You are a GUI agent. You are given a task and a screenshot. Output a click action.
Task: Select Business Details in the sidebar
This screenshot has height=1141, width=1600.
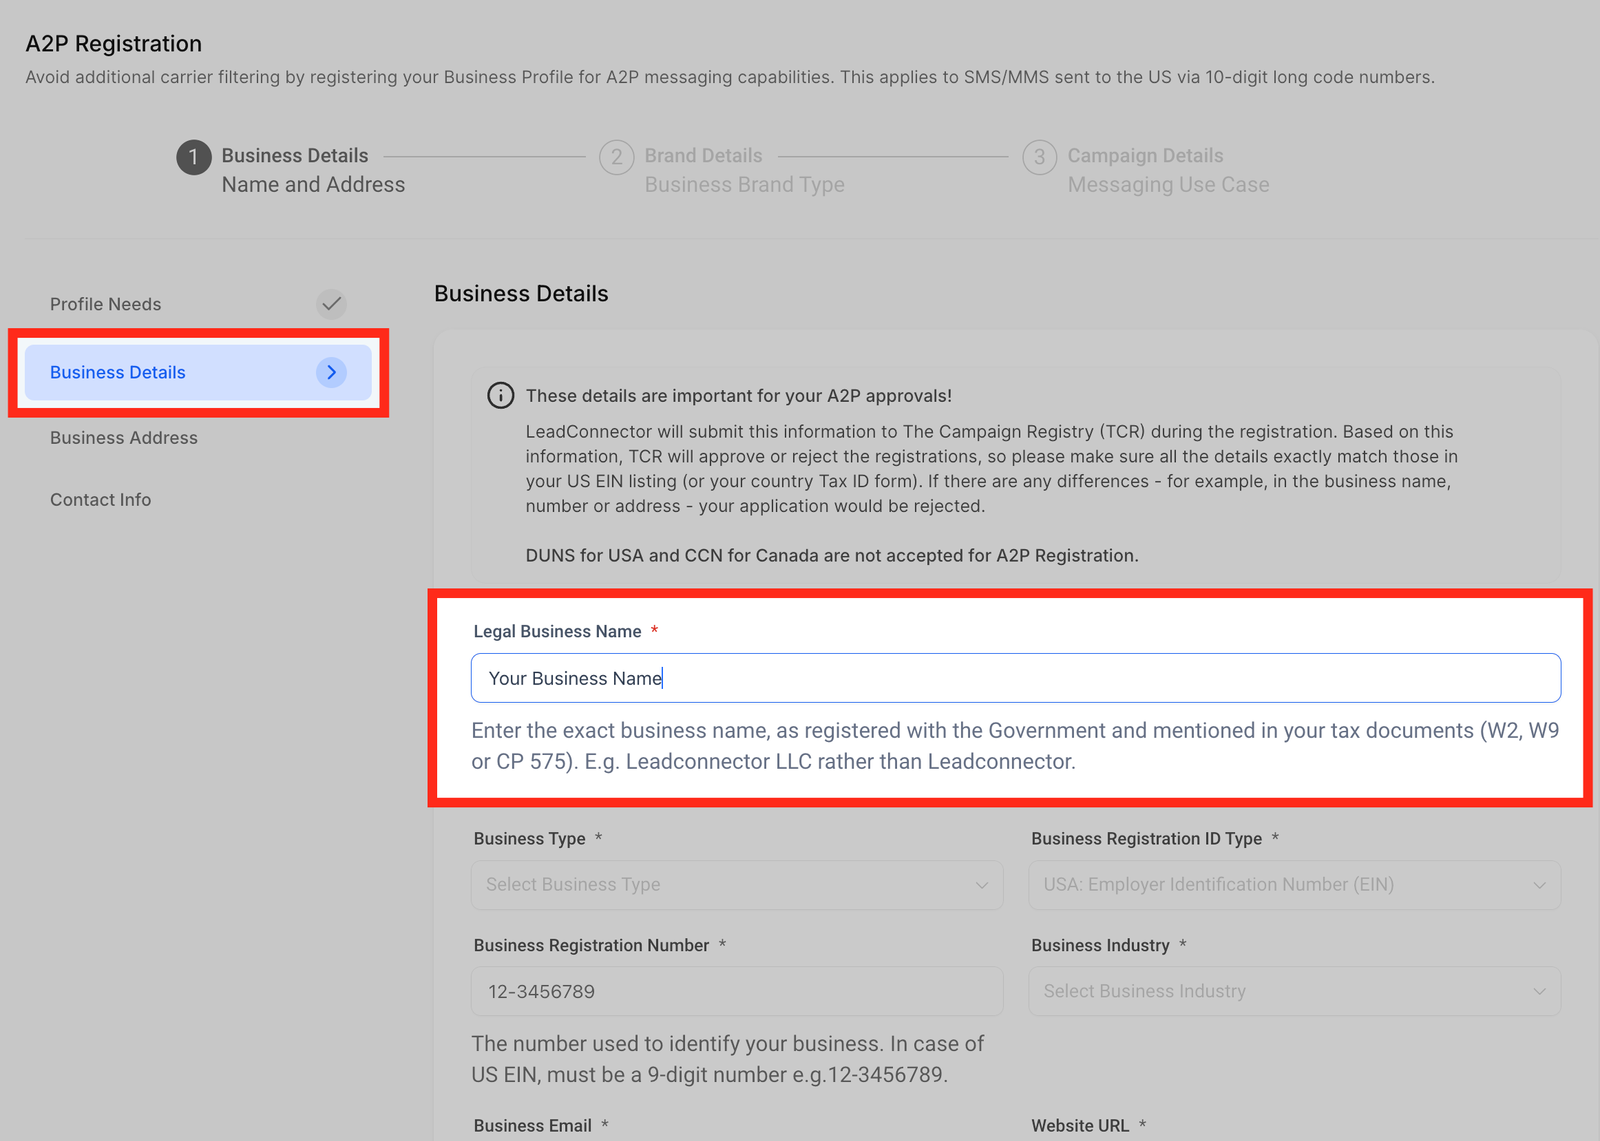(118, 372)
